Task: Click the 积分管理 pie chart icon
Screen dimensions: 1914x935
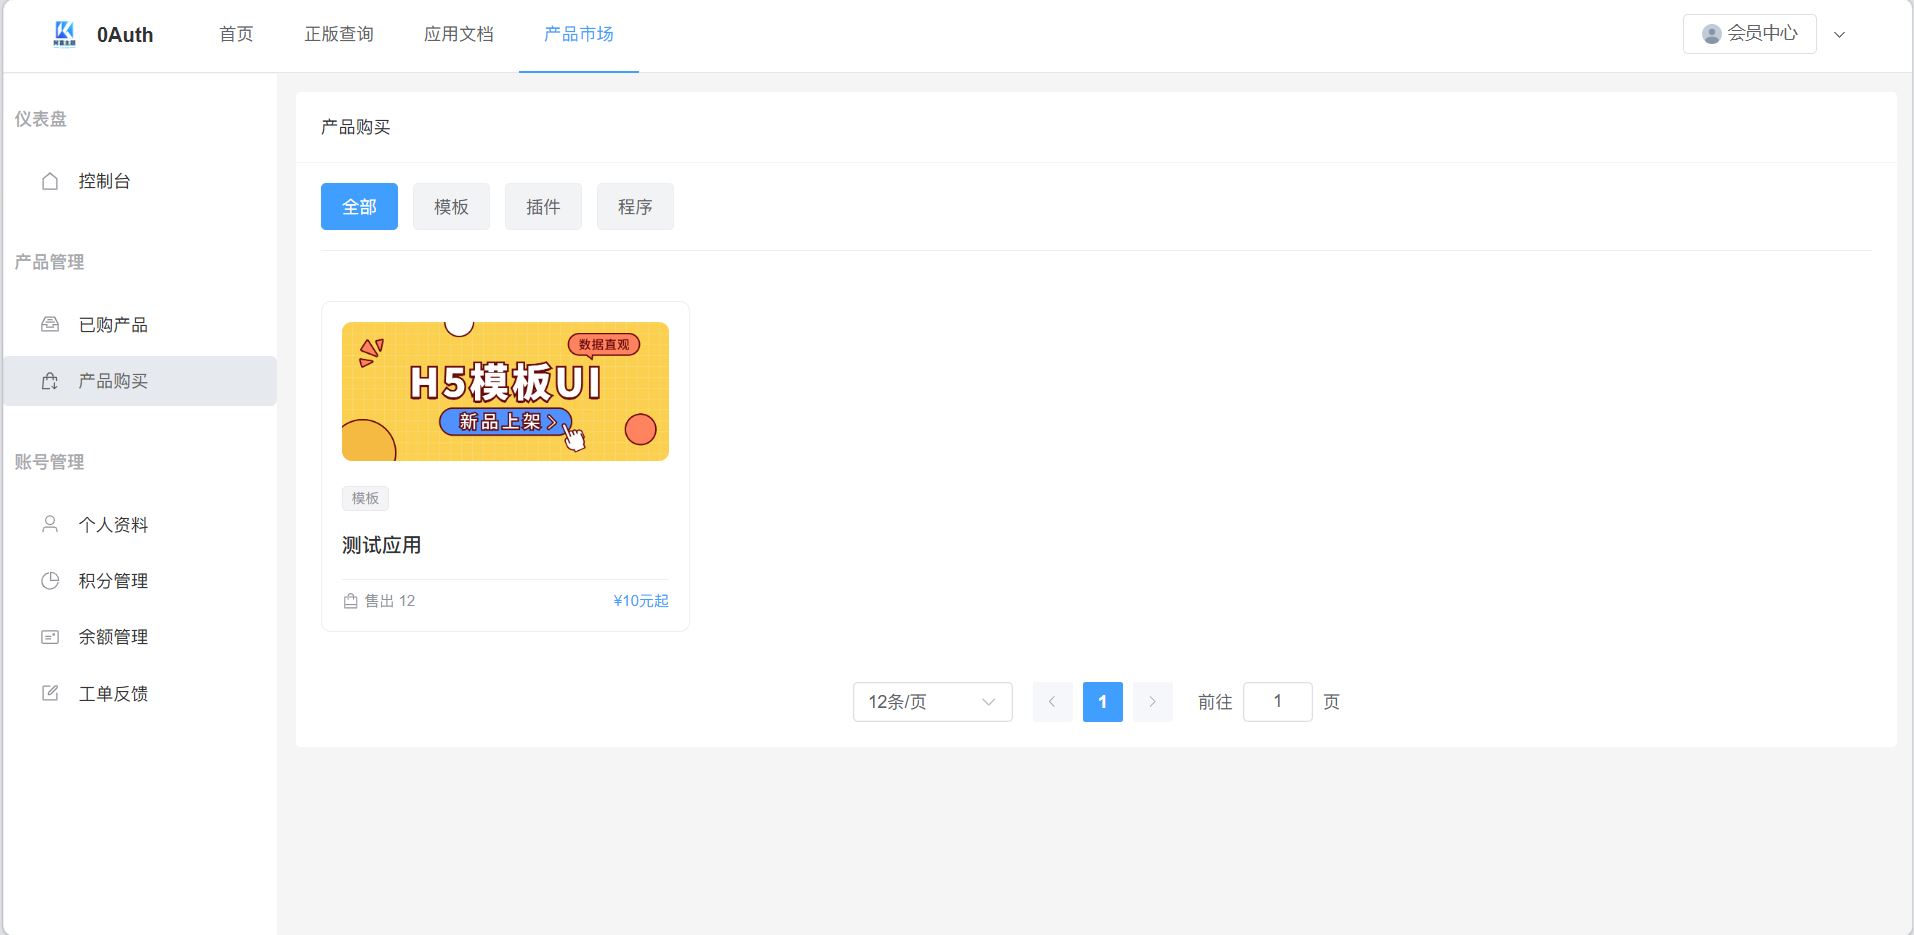Action: point(50,580)
